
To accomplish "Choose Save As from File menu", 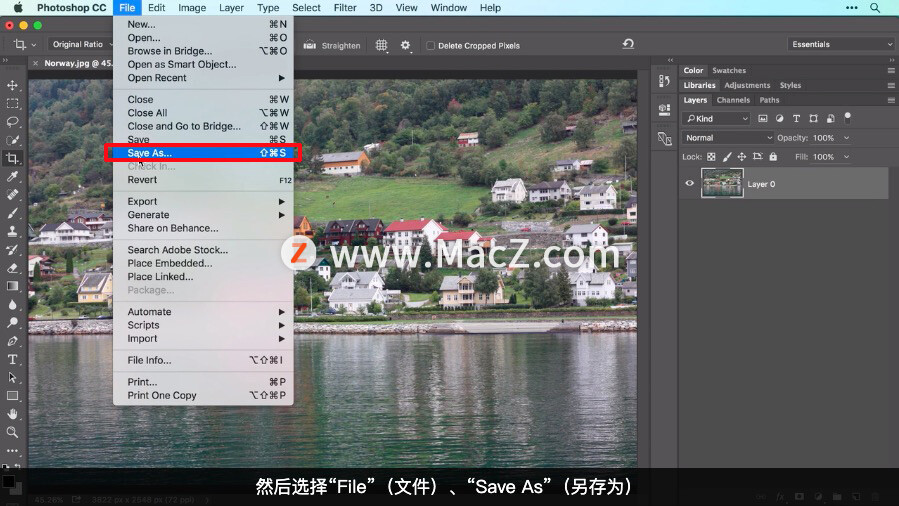I will [x=204, y=153].
